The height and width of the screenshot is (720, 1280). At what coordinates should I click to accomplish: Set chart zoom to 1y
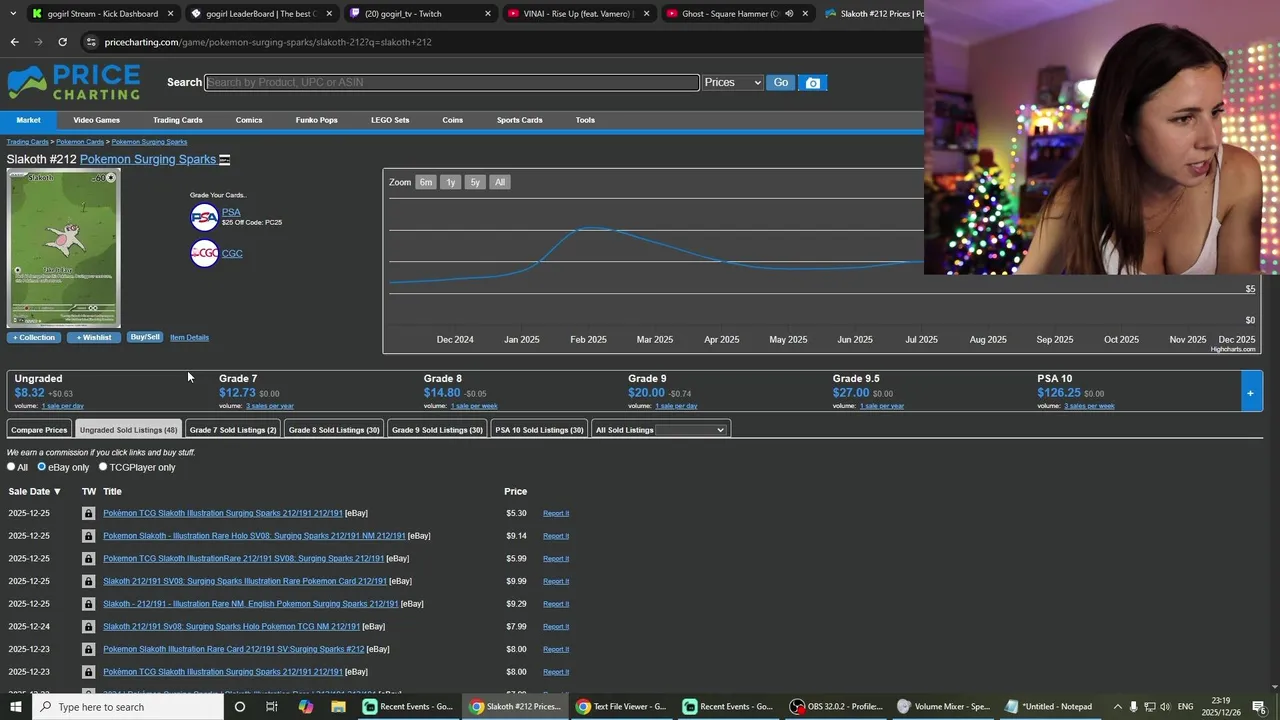tap(450, 182)
